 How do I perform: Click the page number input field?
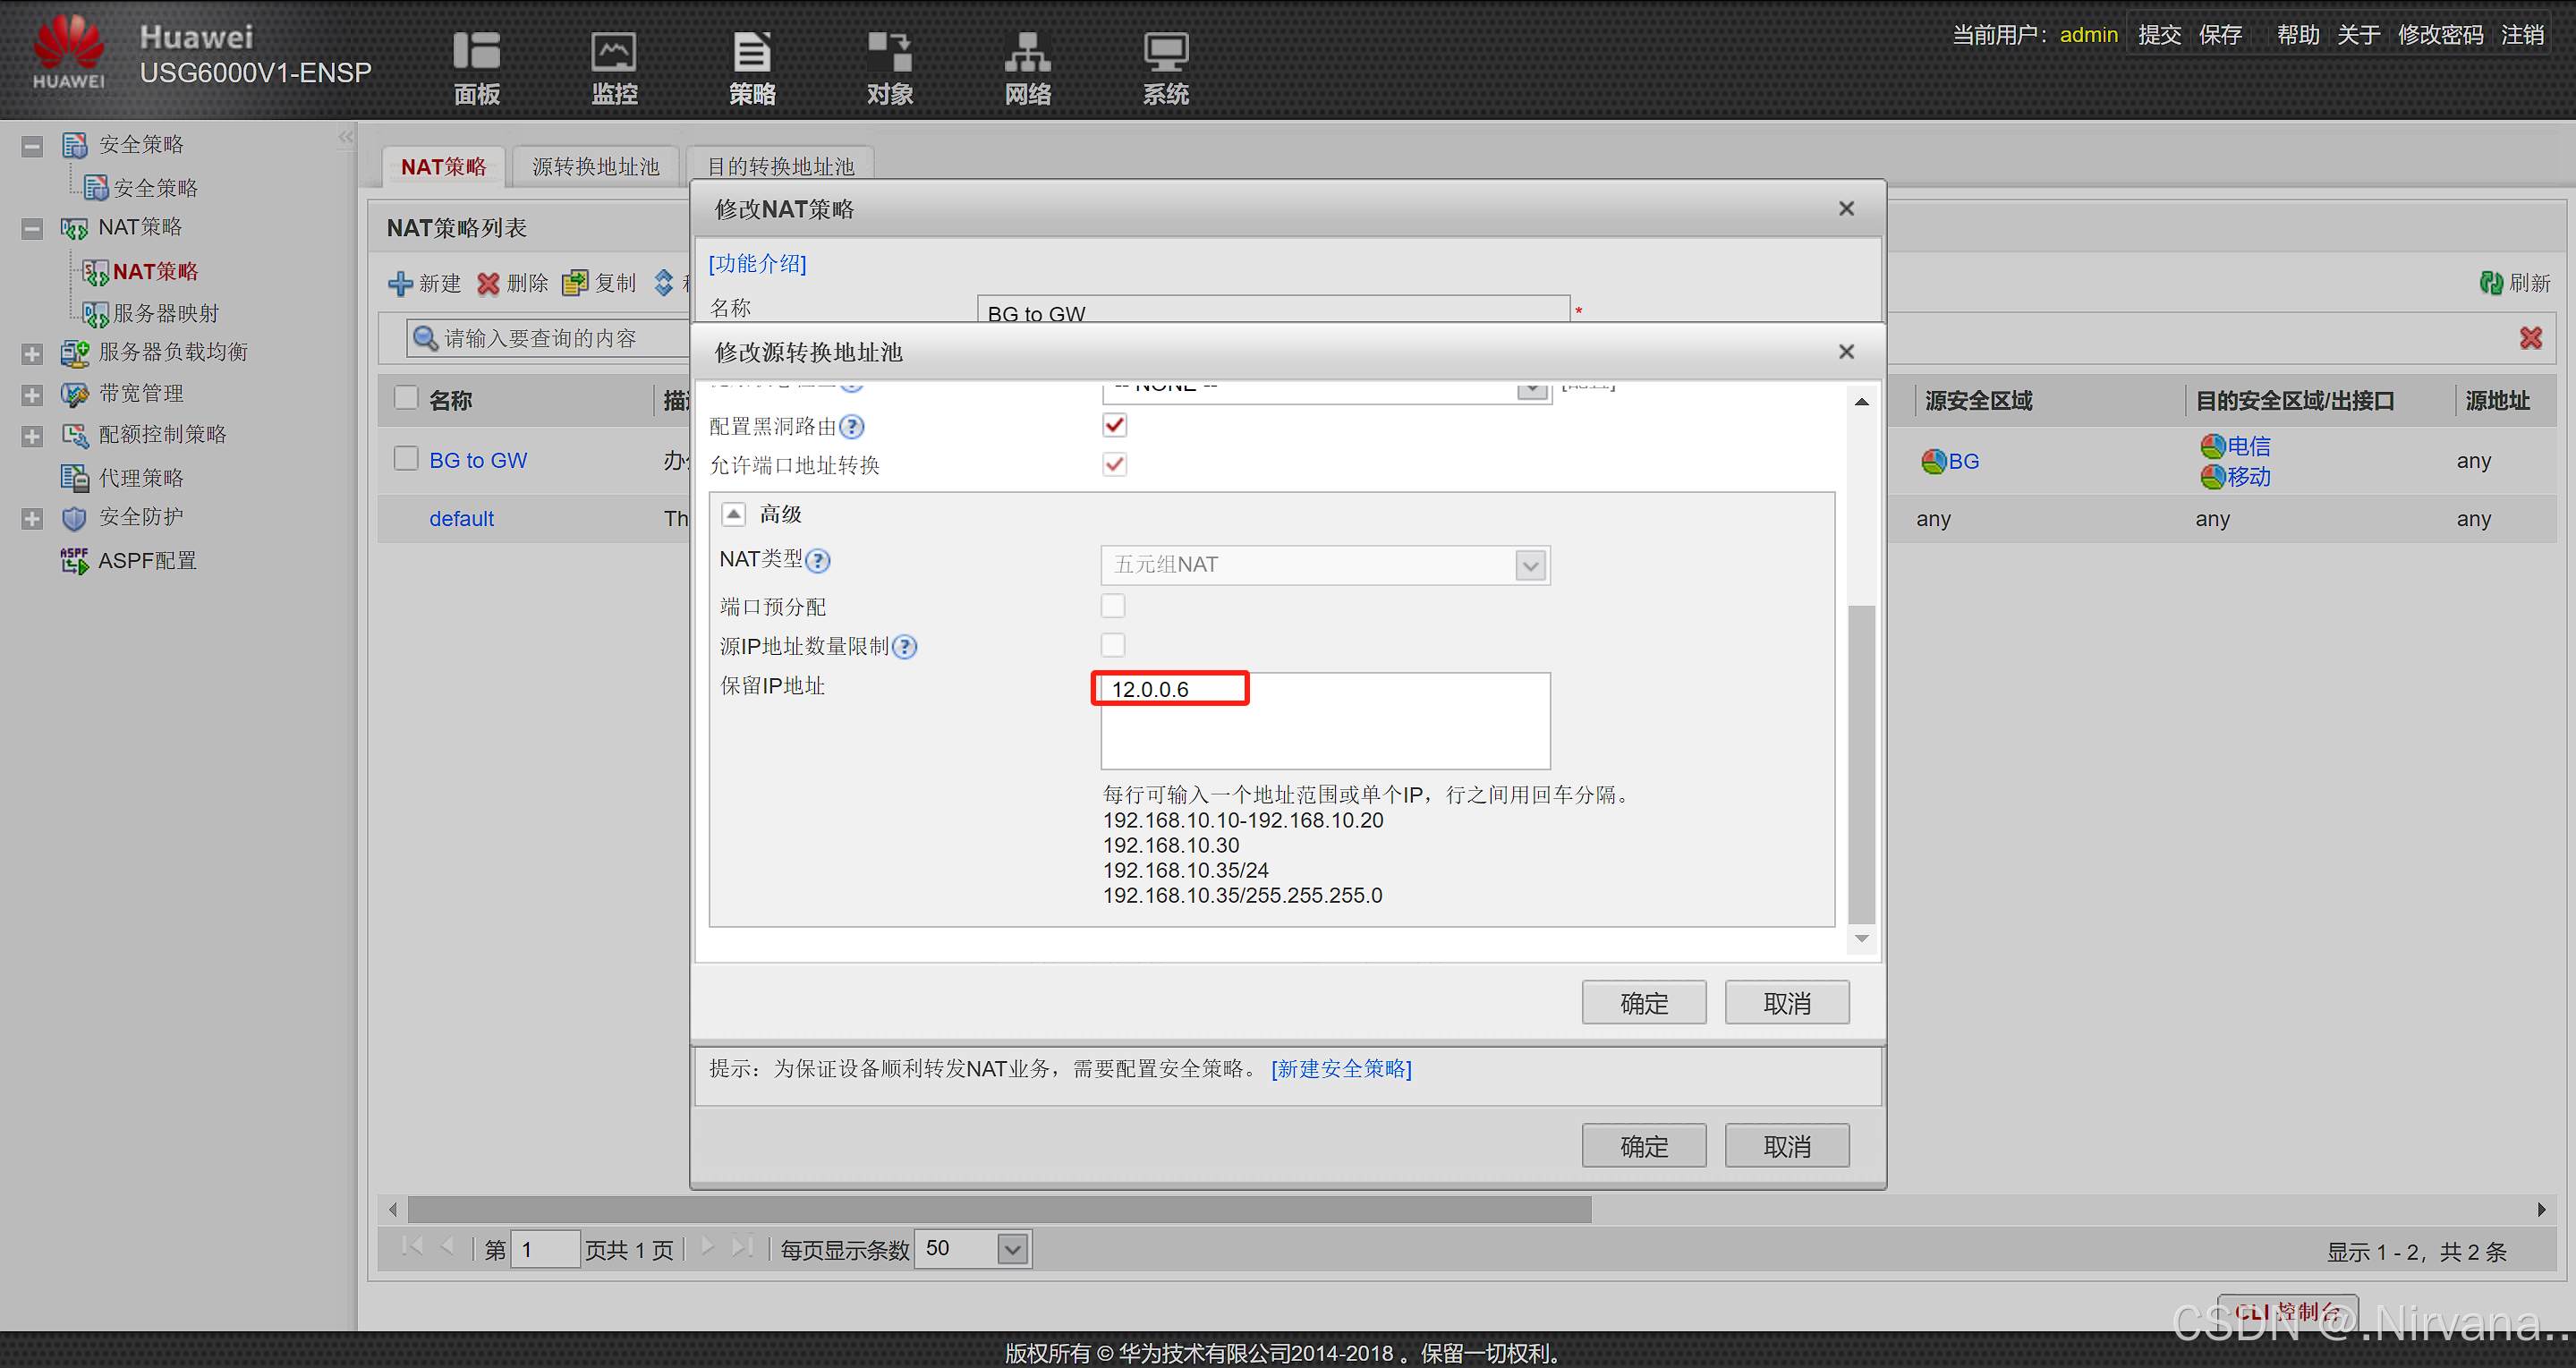pos(545,1249)
